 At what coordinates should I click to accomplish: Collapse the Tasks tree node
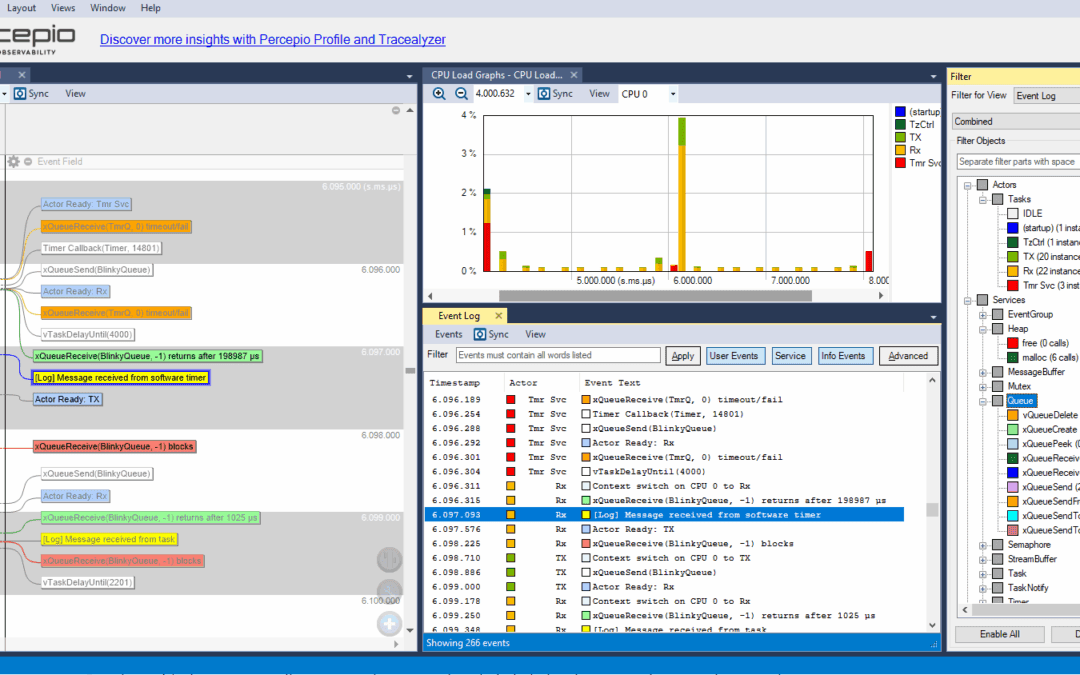click(983, 200)
